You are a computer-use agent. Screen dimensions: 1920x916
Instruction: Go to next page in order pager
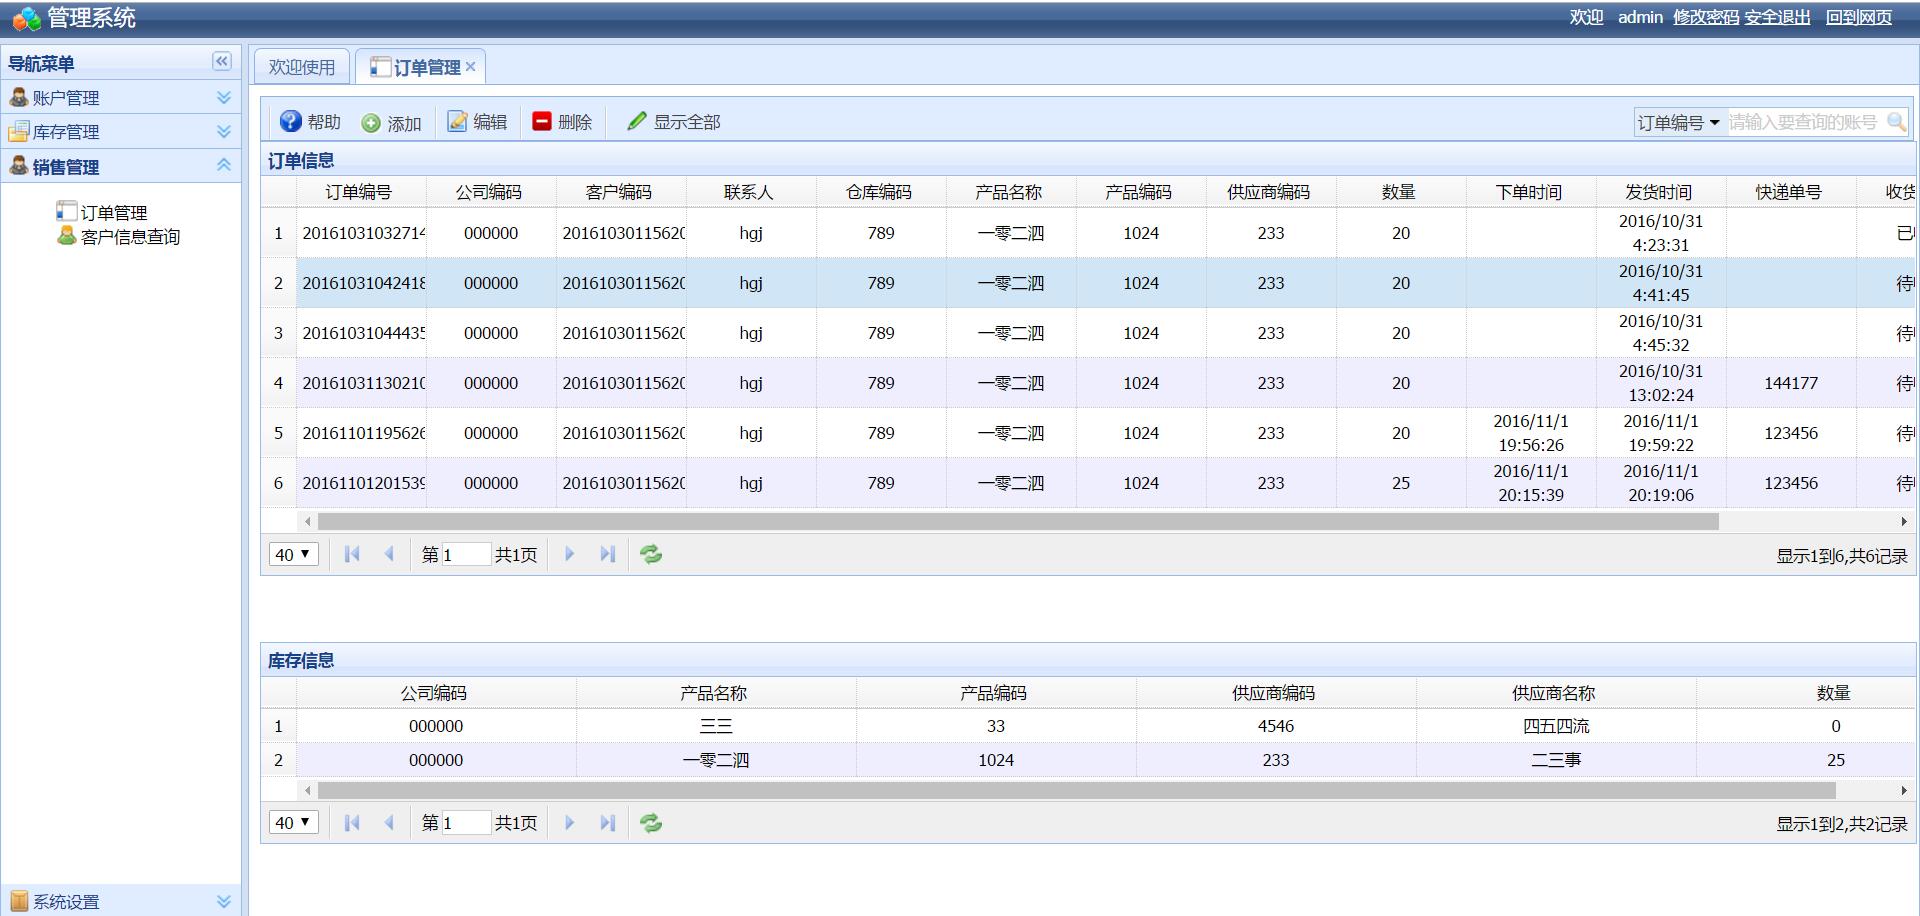point(570,554)
